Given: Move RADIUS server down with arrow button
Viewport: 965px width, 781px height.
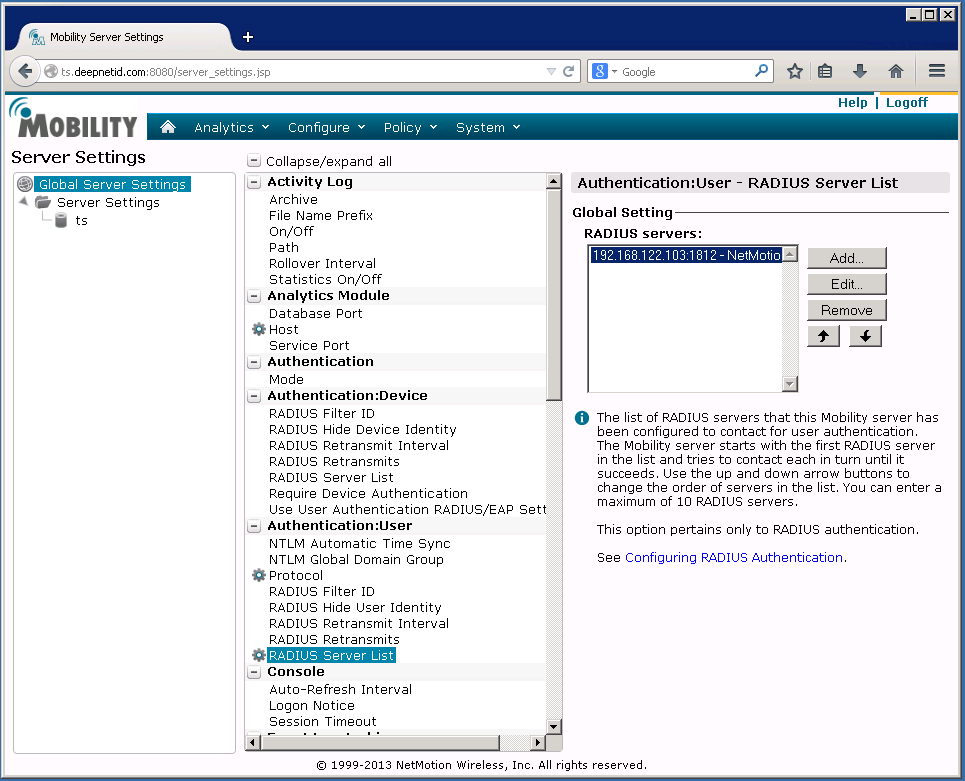Looking at the screenshot, I should point(865,336).
